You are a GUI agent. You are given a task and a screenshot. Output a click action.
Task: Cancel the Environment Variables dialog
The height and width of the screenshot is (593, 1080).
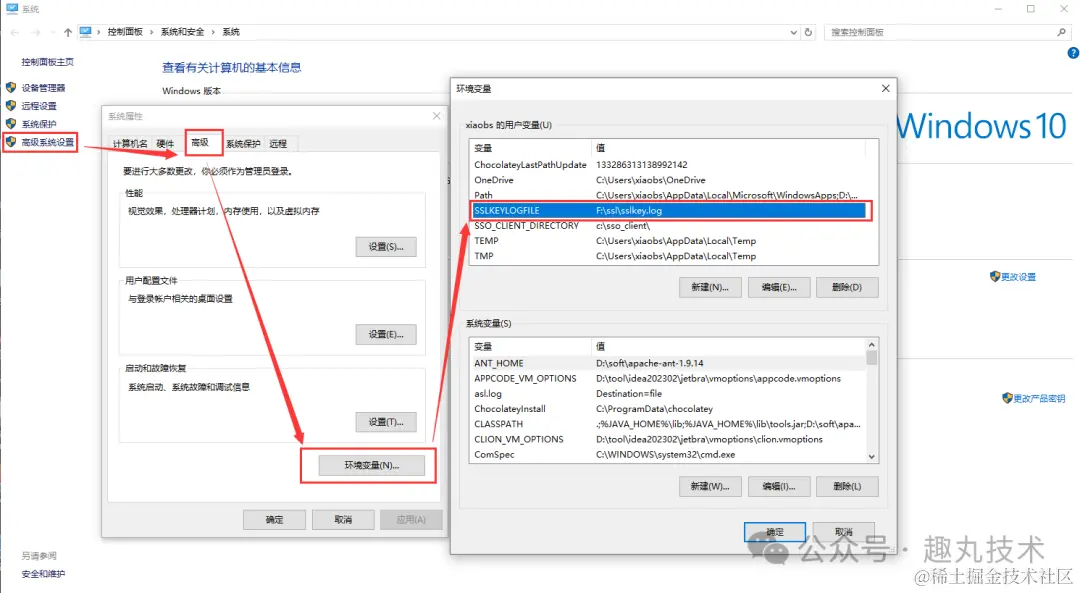(x=844, y=532)
